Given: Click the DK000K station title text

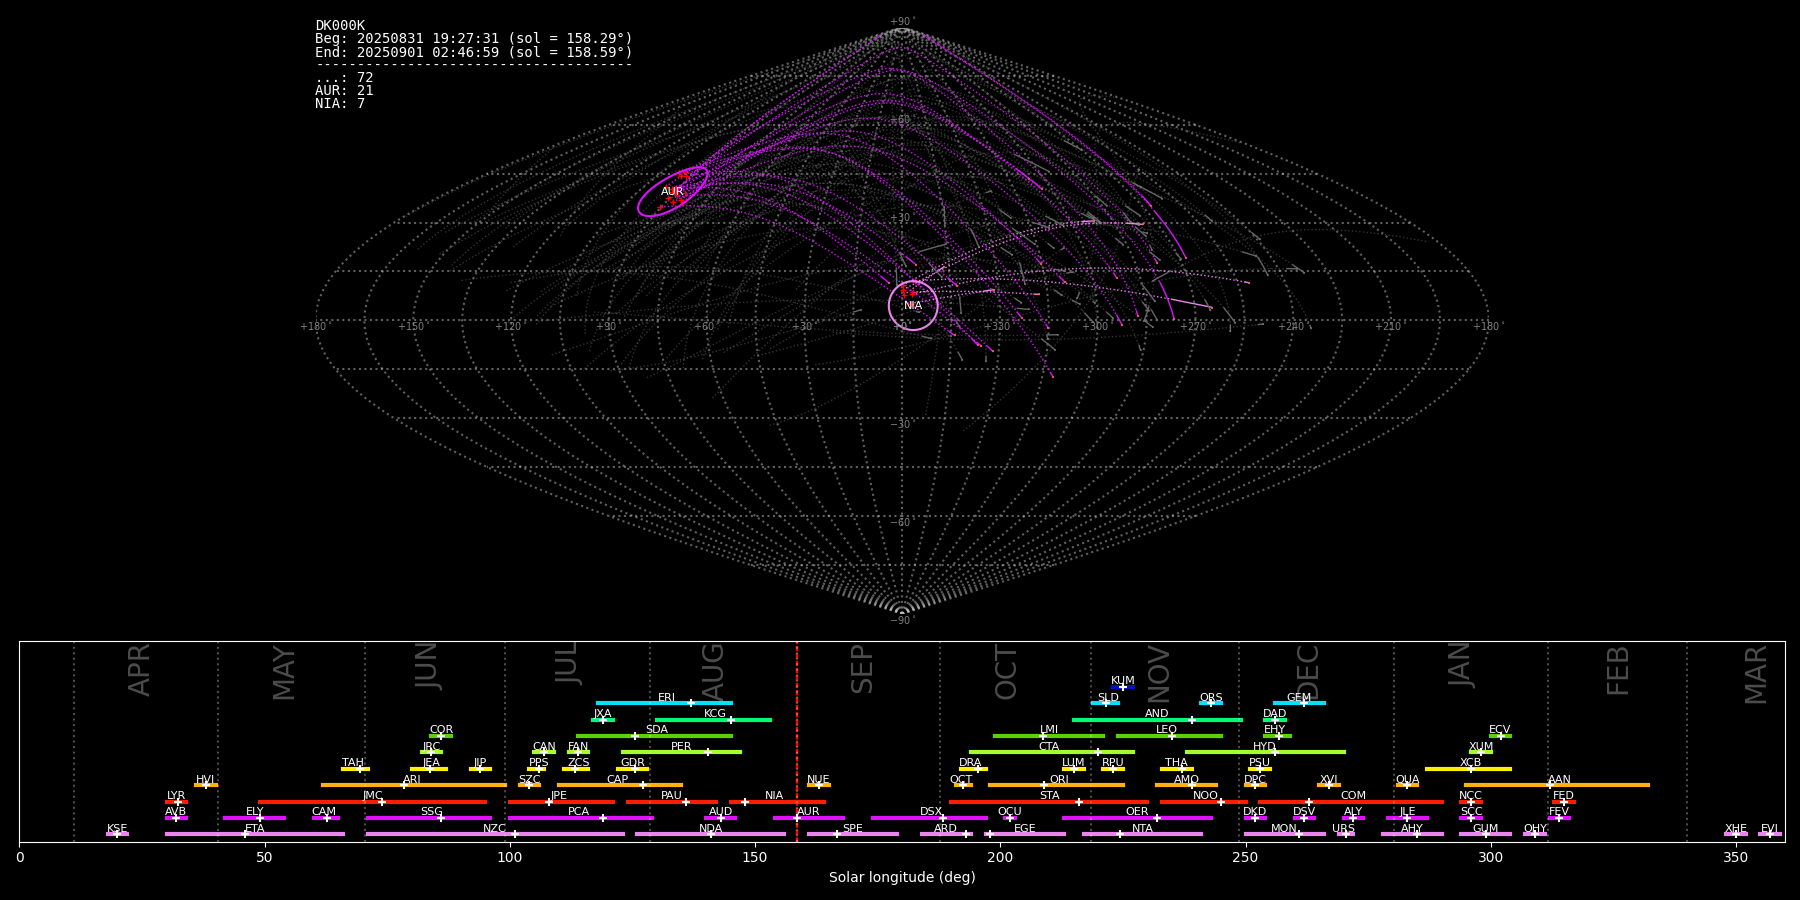Looking at the screenshot, I should coord(340,26).
